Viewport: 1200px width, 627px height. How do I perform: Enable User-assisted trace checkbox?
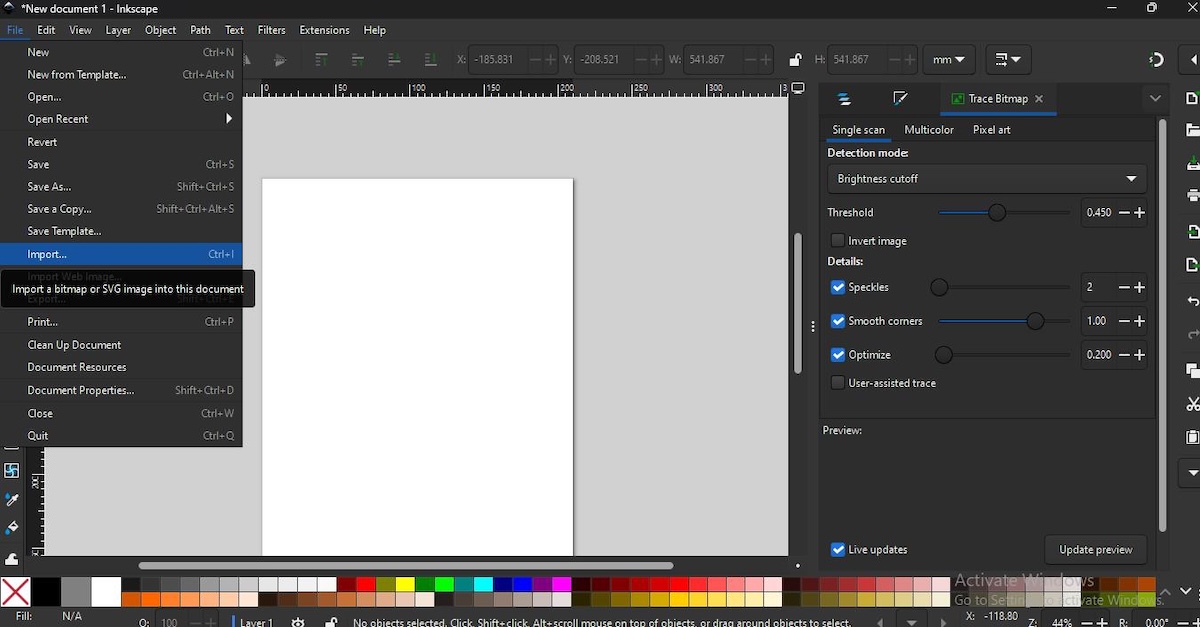[x=838, y=383]
